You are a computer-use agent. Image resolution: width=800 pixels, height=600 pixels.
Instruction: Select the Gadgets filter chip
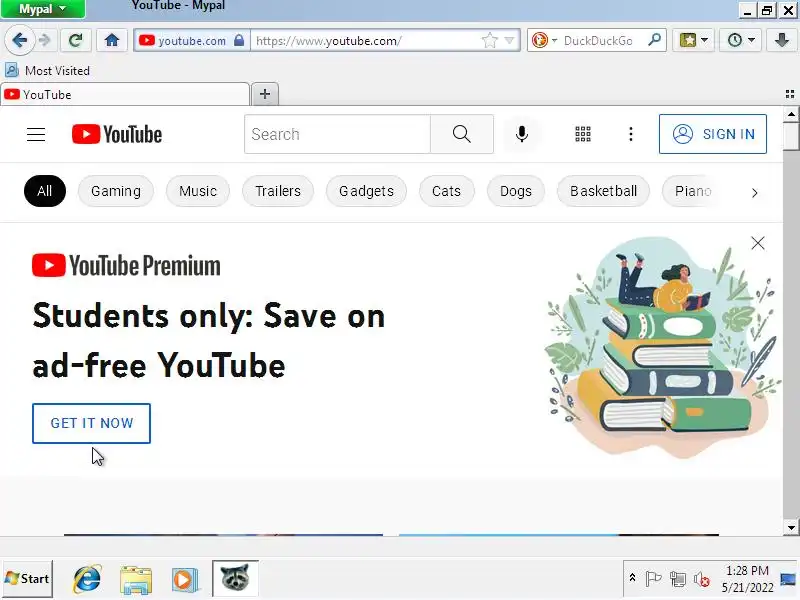pyautogui.click(x=366, y=191)
